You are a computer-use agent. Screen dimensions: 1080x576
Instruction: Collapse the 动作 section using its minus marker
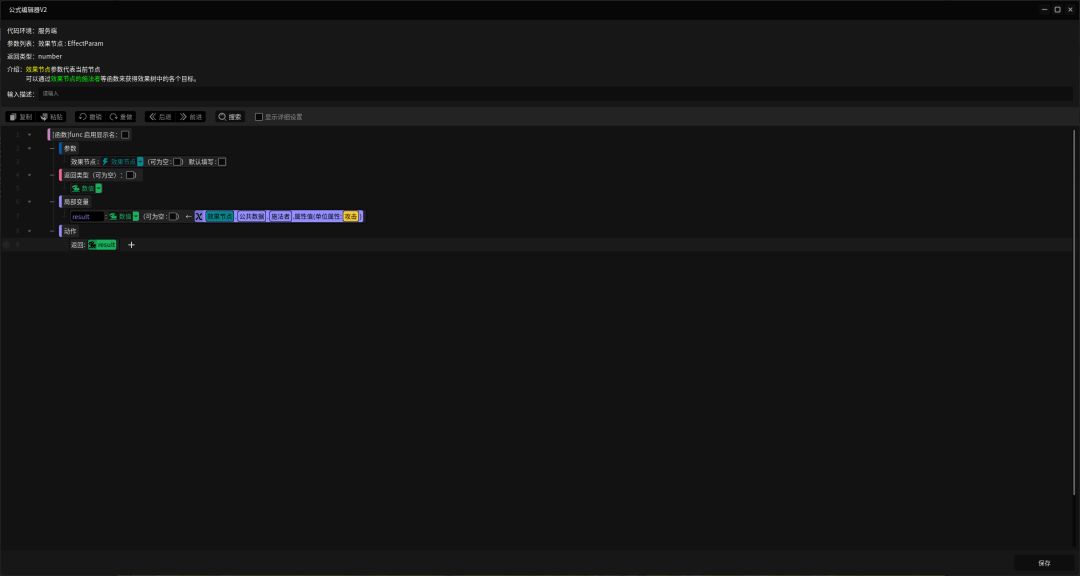pyautogui.click(x=52, y=231)
